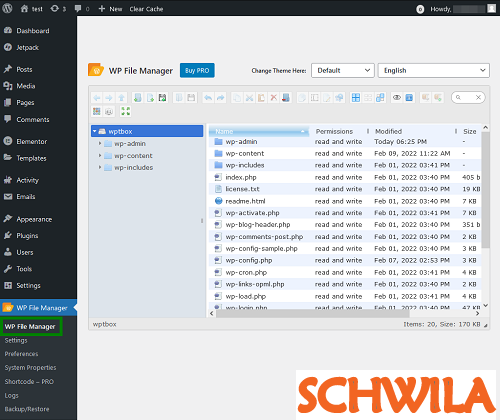Click the Create archive toolbar icon
Image resolution: width=500 pixels, height=420 pixels.
[x=438, y=98]
